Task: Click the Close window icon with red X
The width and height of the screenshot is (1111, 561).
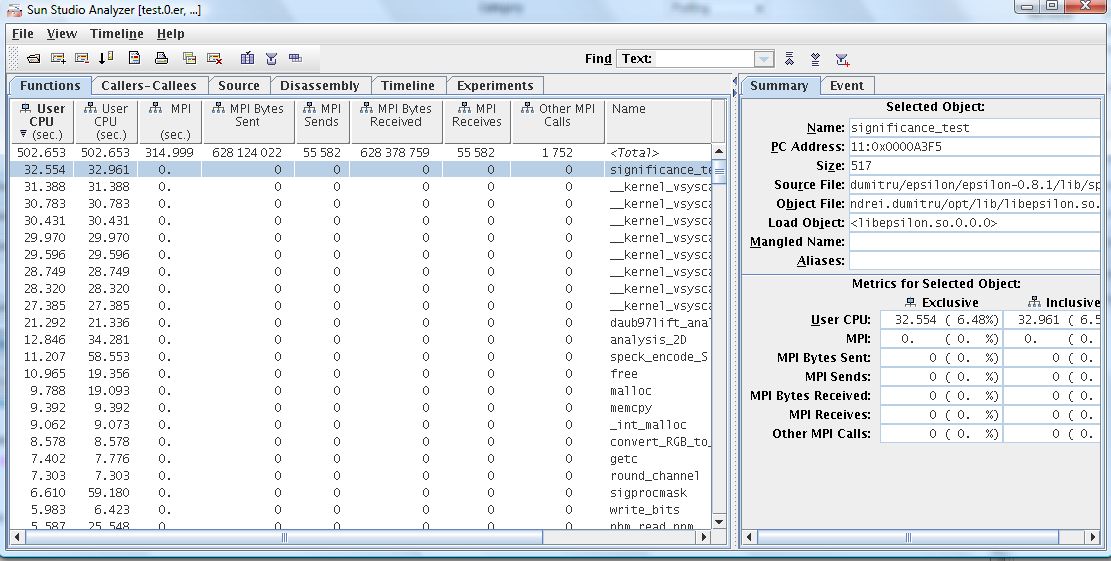Action: pyautogui.click(x=214, y=59)
